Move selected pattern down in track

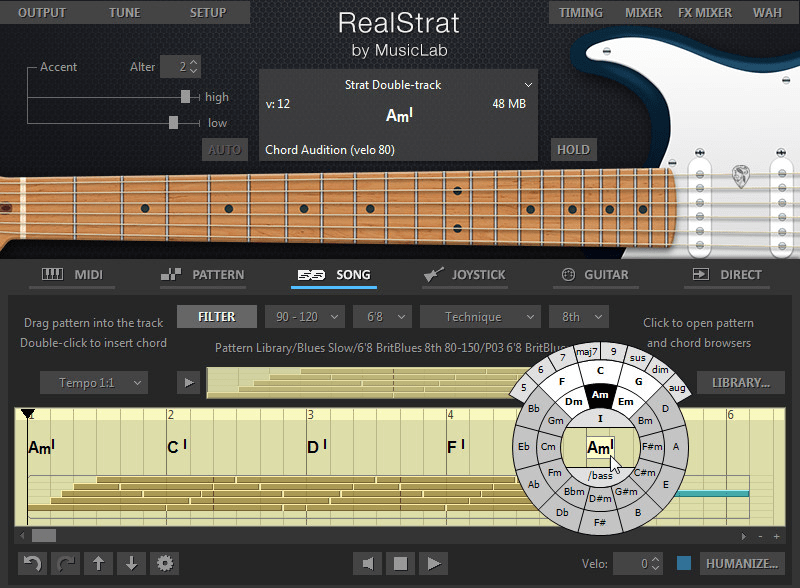[131, 563]
